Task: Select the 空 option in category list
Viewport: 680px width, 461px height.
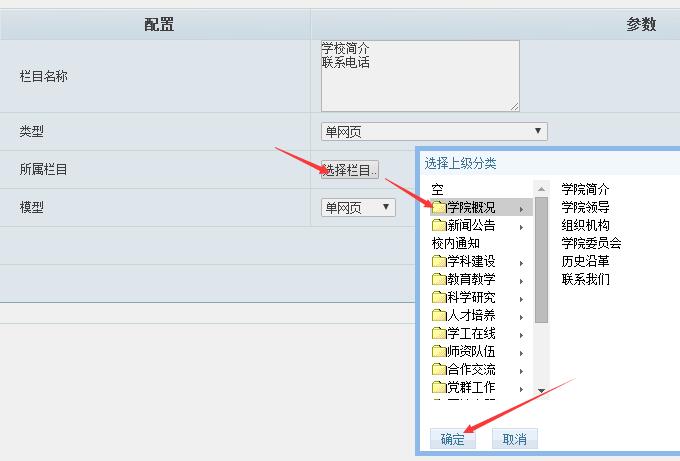Action: coord(438,190)
